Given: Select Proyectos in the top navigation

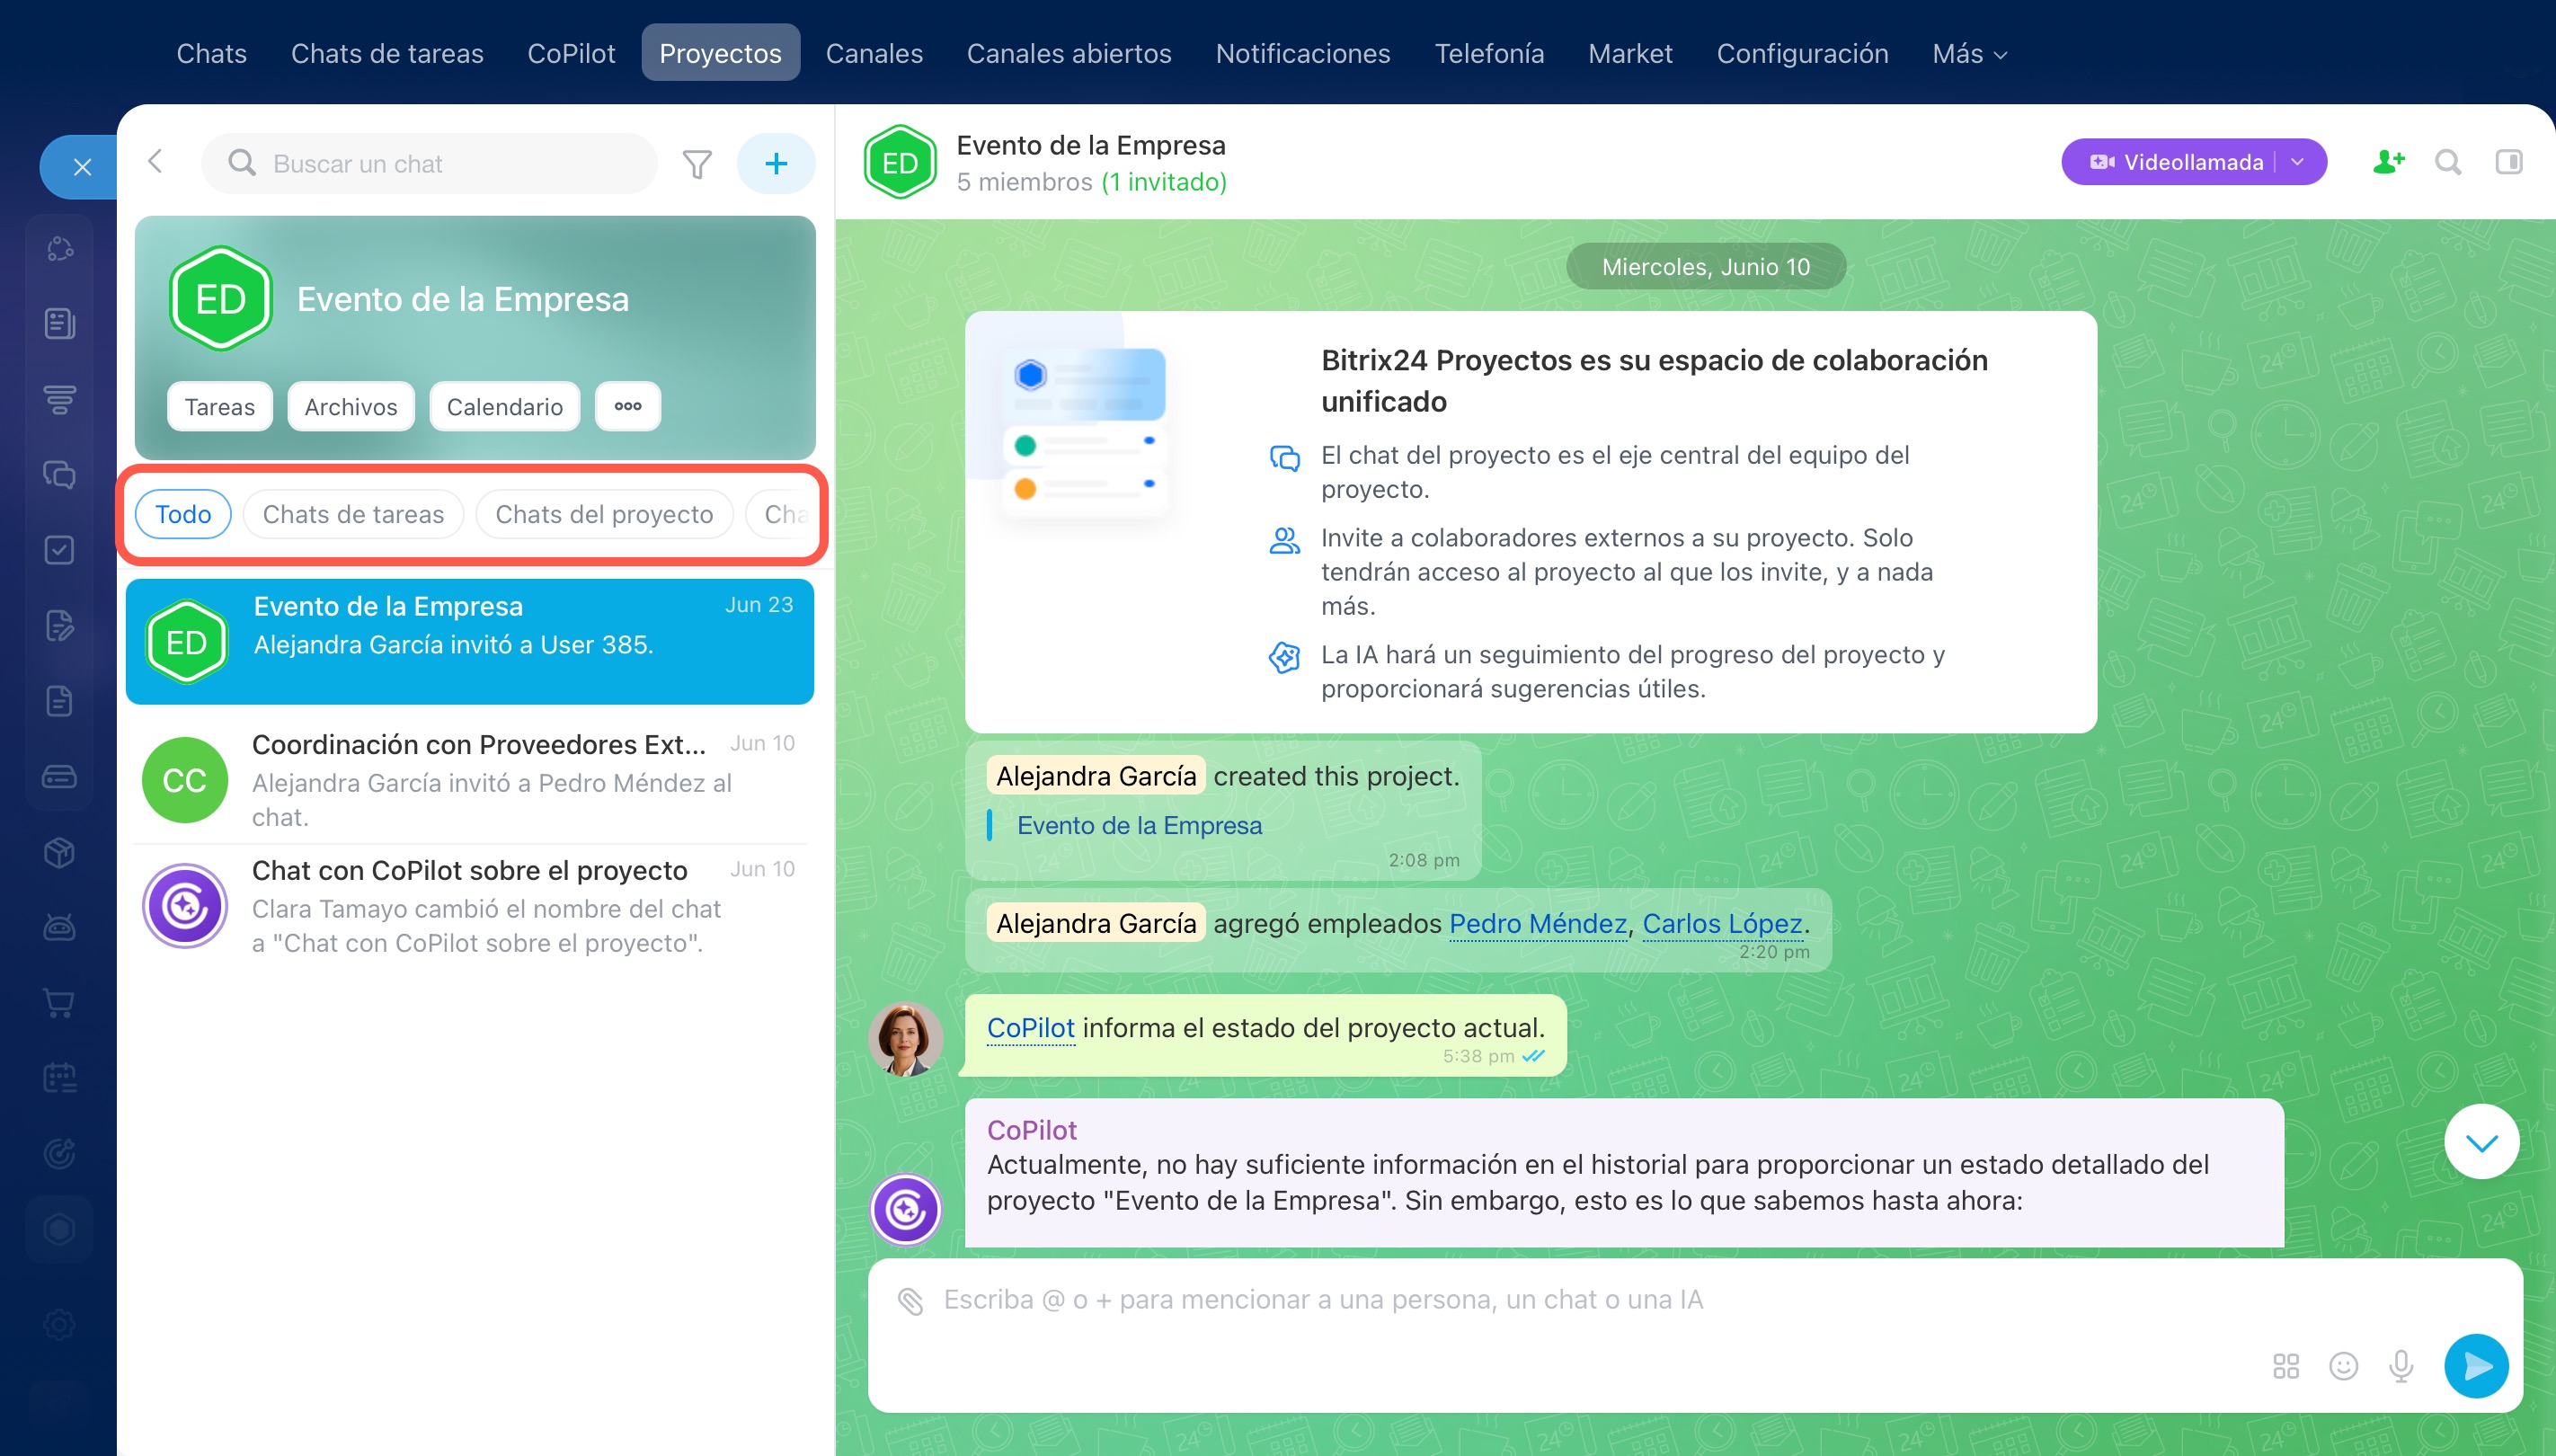Looking at the screenshot, I should click(720, 53).
